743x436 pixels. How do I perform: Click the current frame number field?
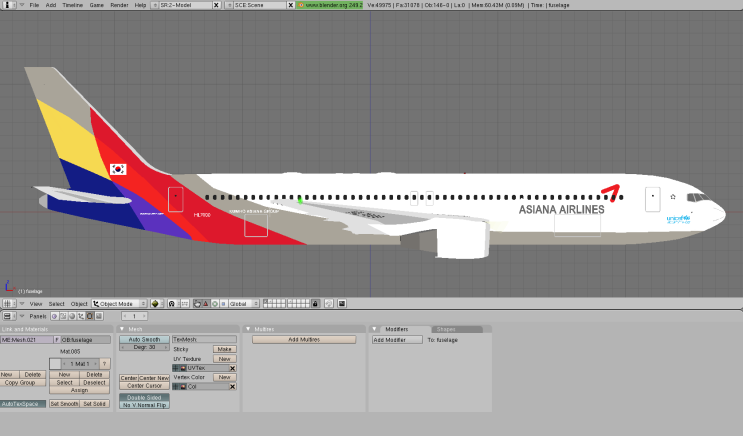pyautogui.click(x=135, y=316)
